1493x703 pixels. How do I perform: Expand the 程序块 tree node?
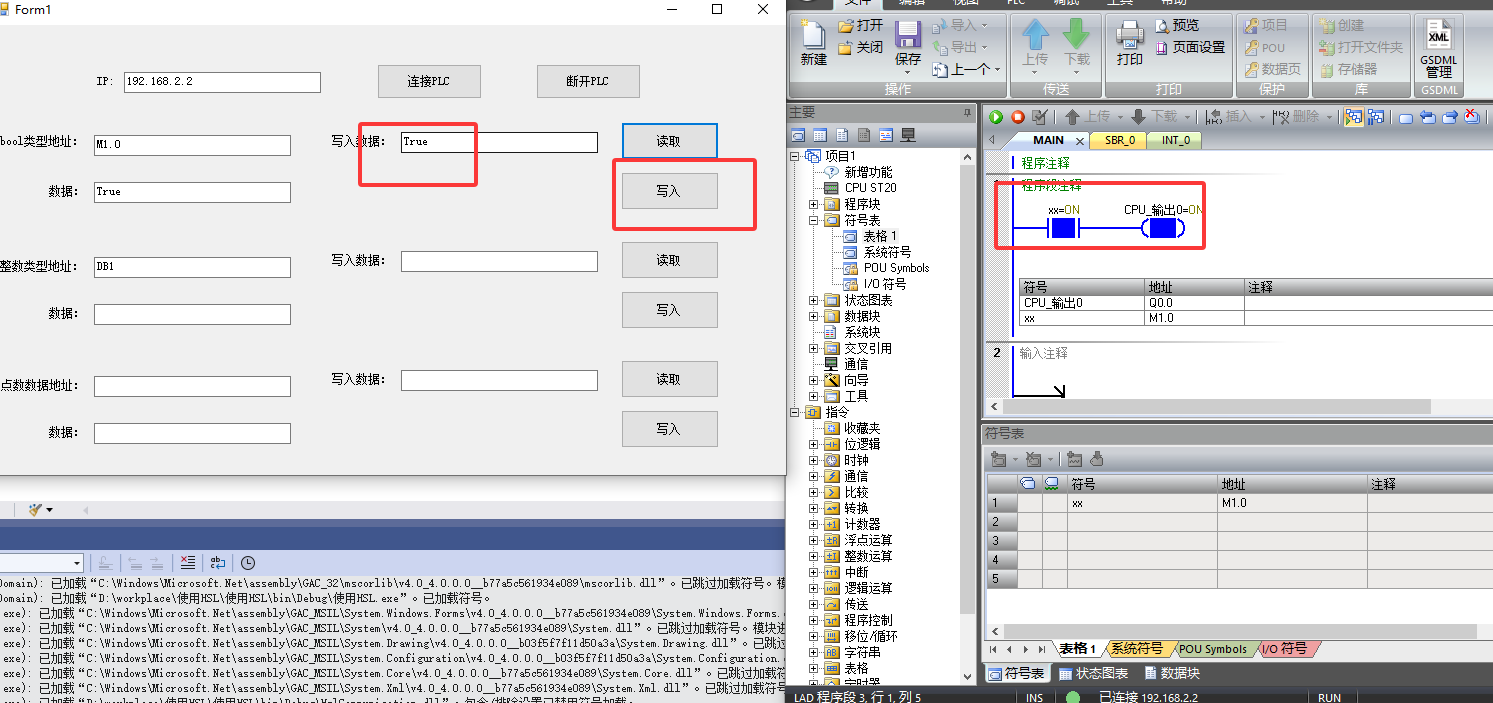pyautogui.click(x=813, y=203)
